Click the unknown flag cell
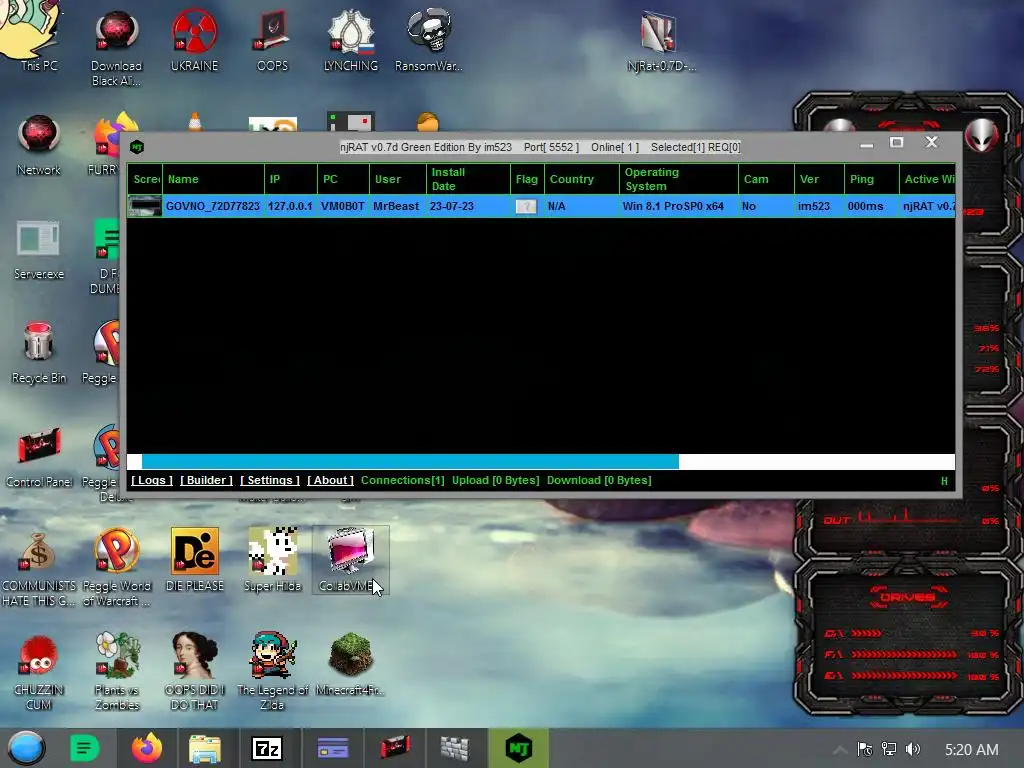Screen dimensions: 1024x768 point(526,206)
